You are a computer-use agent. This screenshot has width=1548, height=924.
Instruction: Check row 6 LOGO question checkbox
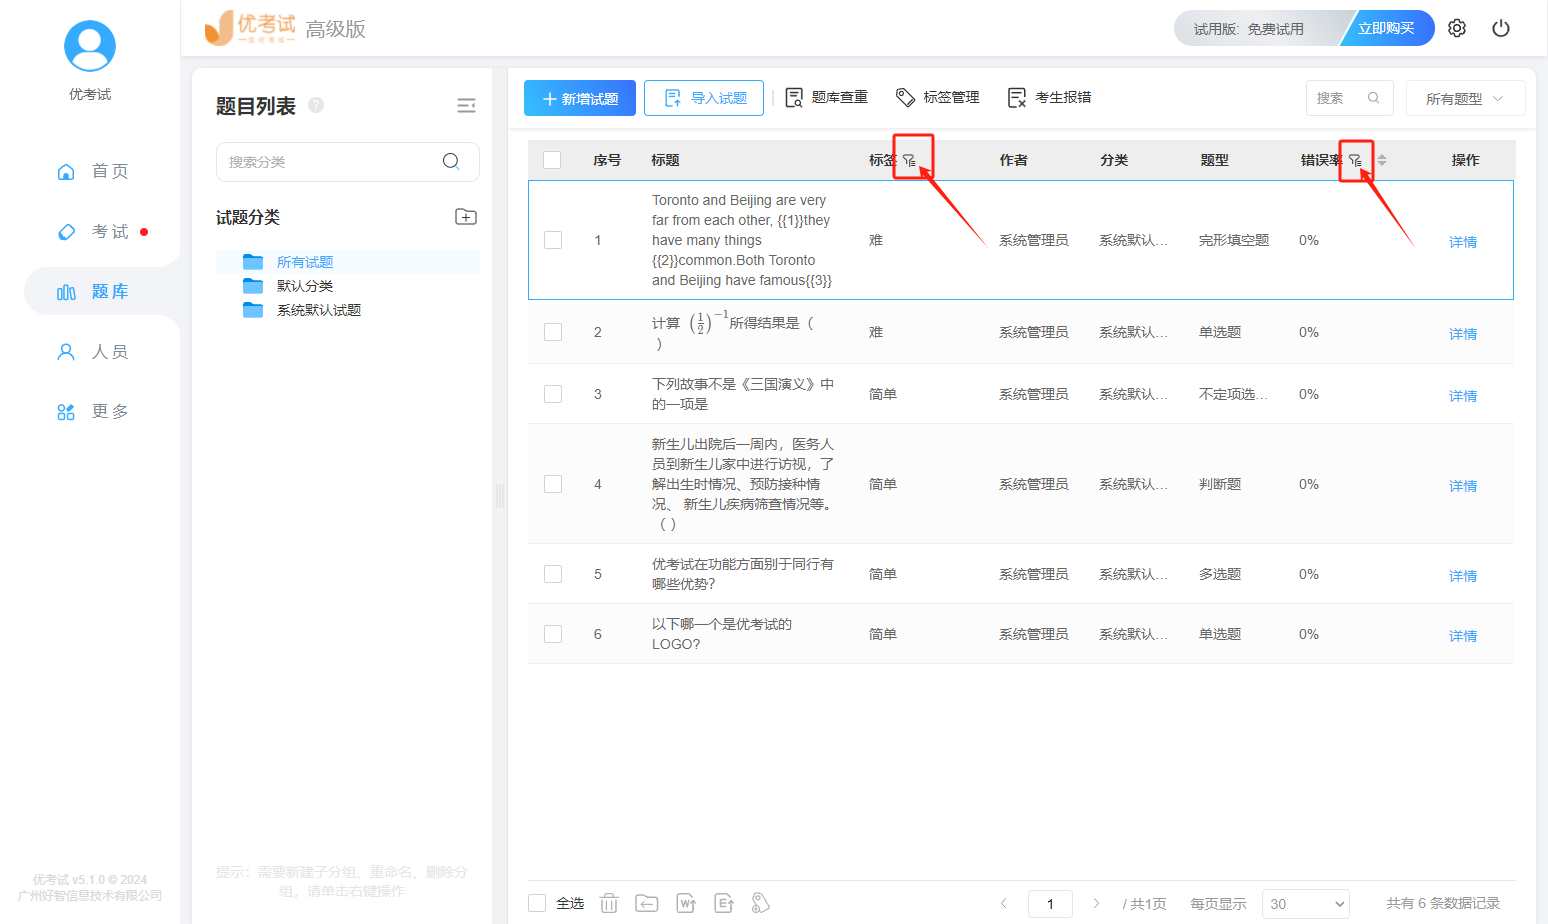tap(553, 634)
